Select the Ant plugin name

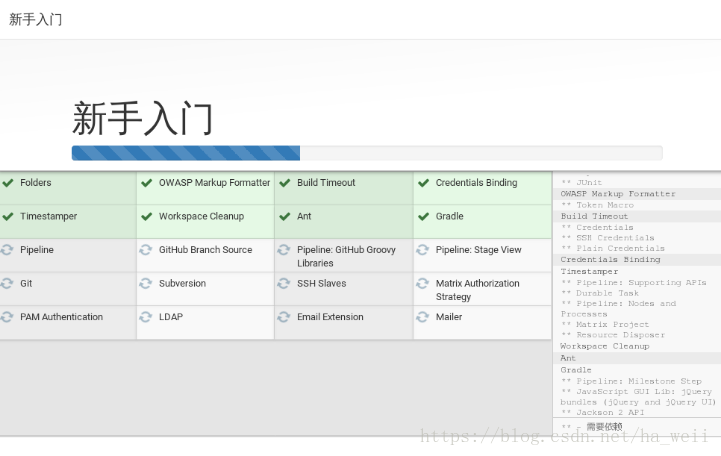pos(304,216)
